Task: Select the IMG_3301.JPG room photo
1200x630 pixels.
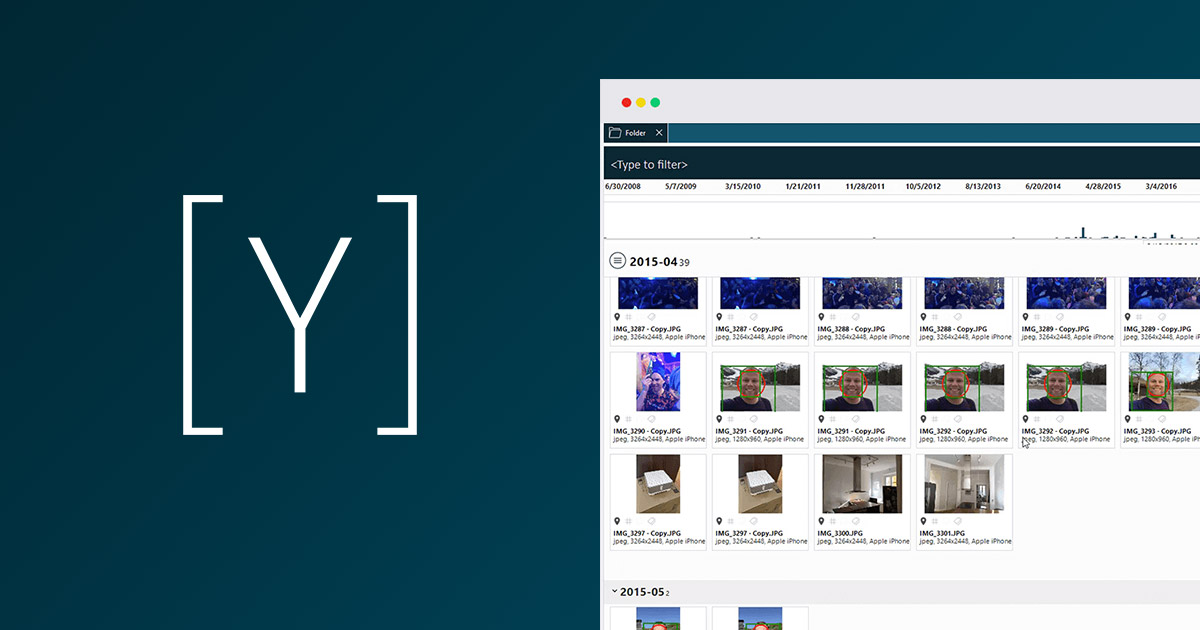Action: click(x=964, y=484)
